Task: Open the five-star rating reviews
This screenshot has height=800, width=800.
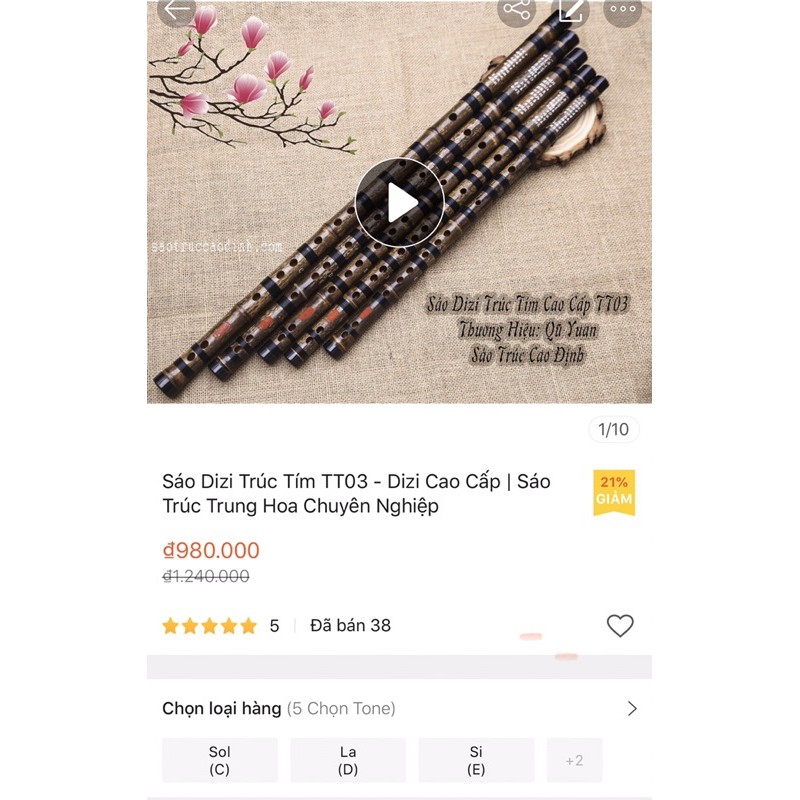Action: click(209, 626)
